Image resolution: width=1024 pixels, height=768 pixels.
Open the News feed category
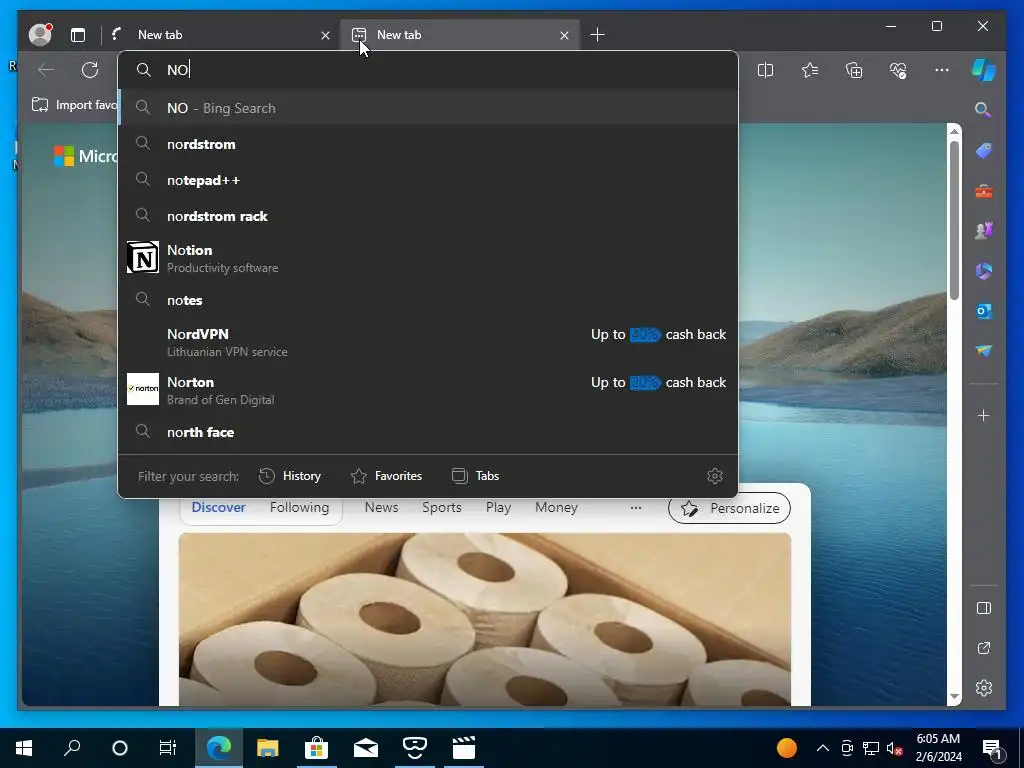tap(381, 507)
